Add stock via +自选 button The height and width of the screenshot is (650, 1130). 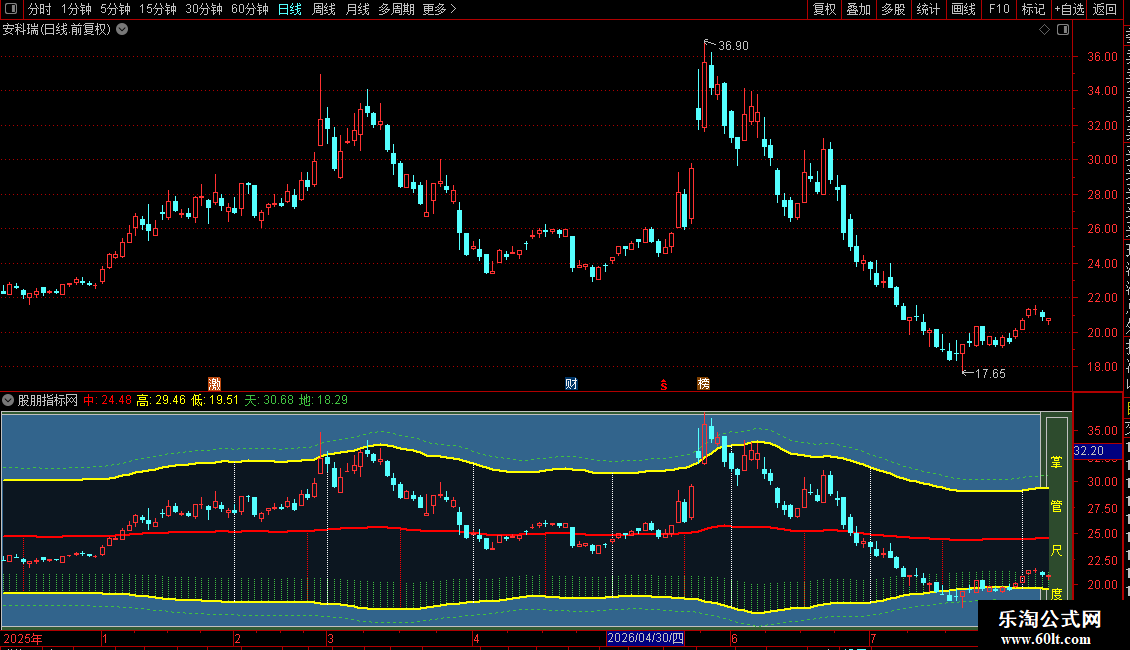point(1069,9)
